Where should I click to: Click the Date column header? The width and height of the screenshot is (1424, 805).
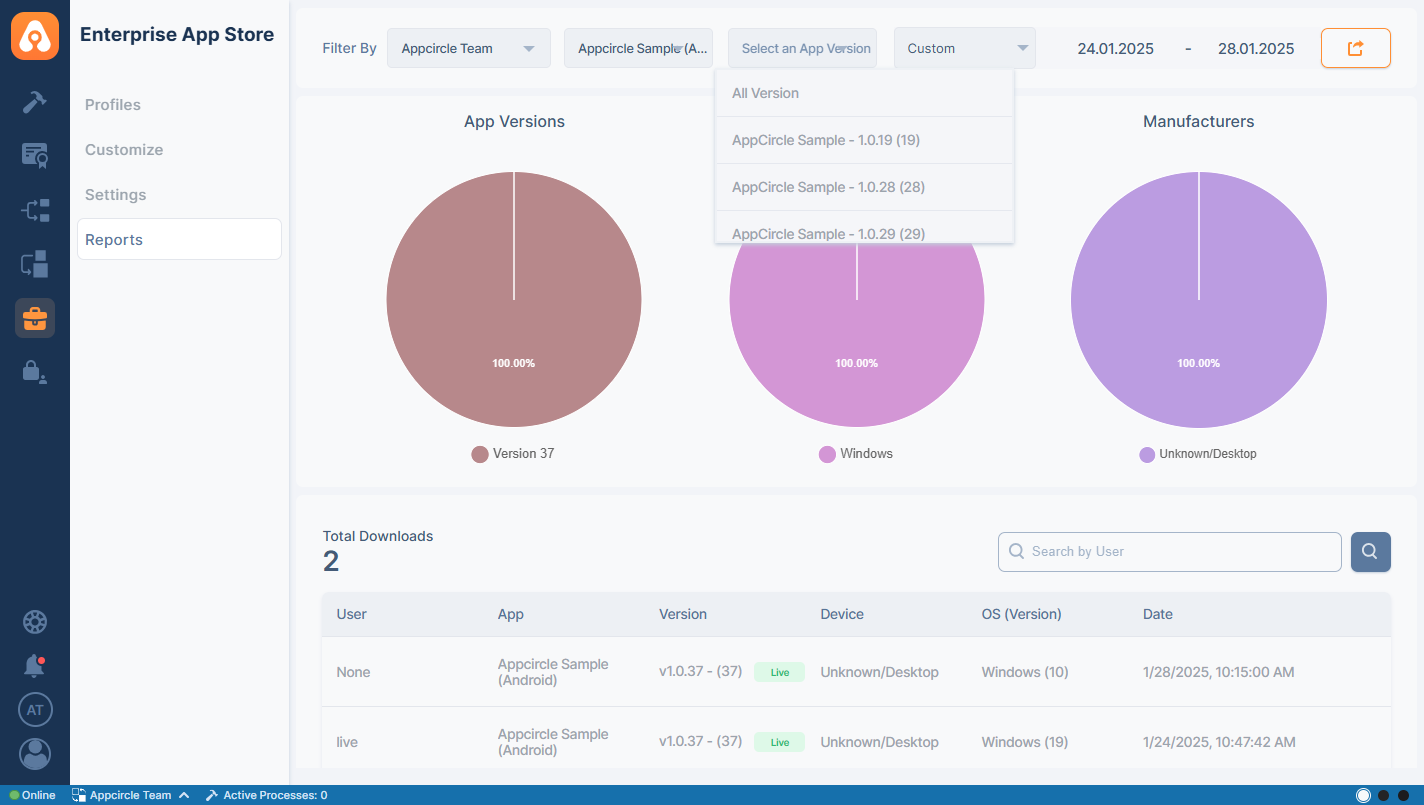coord(1158,614)
